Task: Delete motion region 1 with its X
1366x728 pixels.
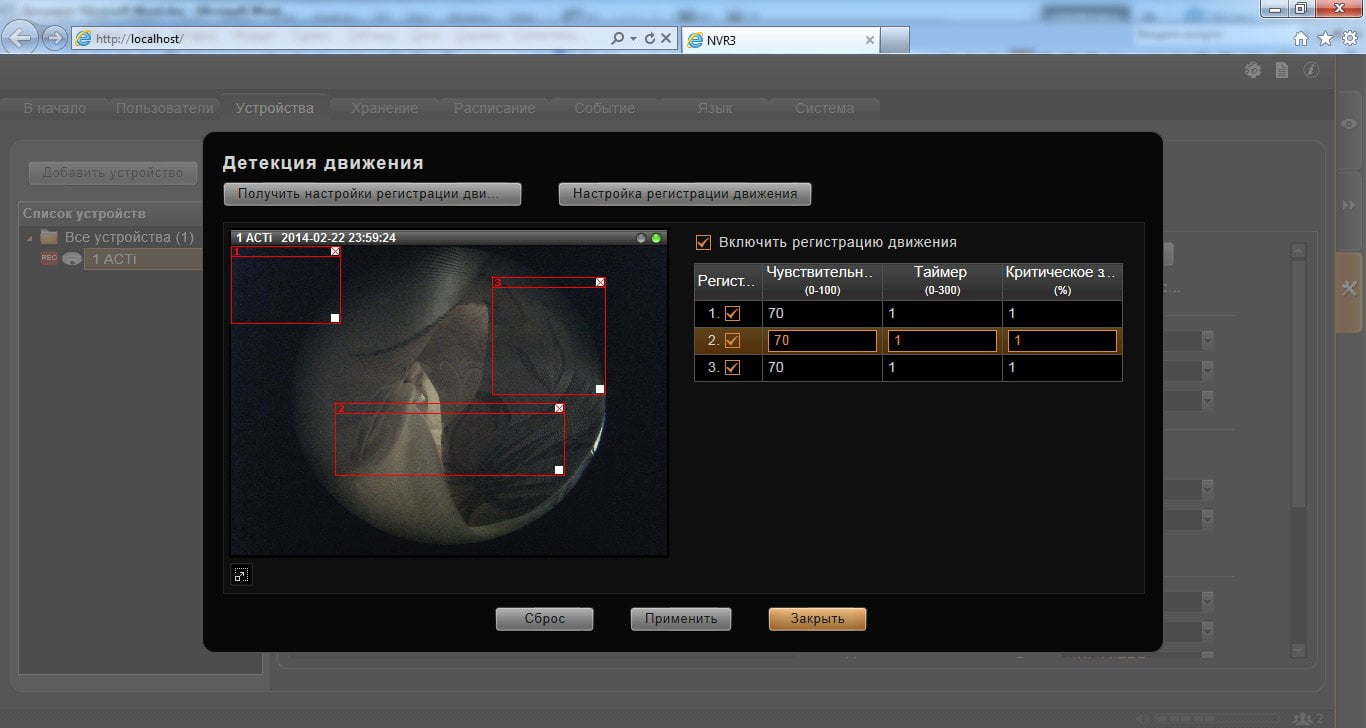Action: tap(335, 252)
